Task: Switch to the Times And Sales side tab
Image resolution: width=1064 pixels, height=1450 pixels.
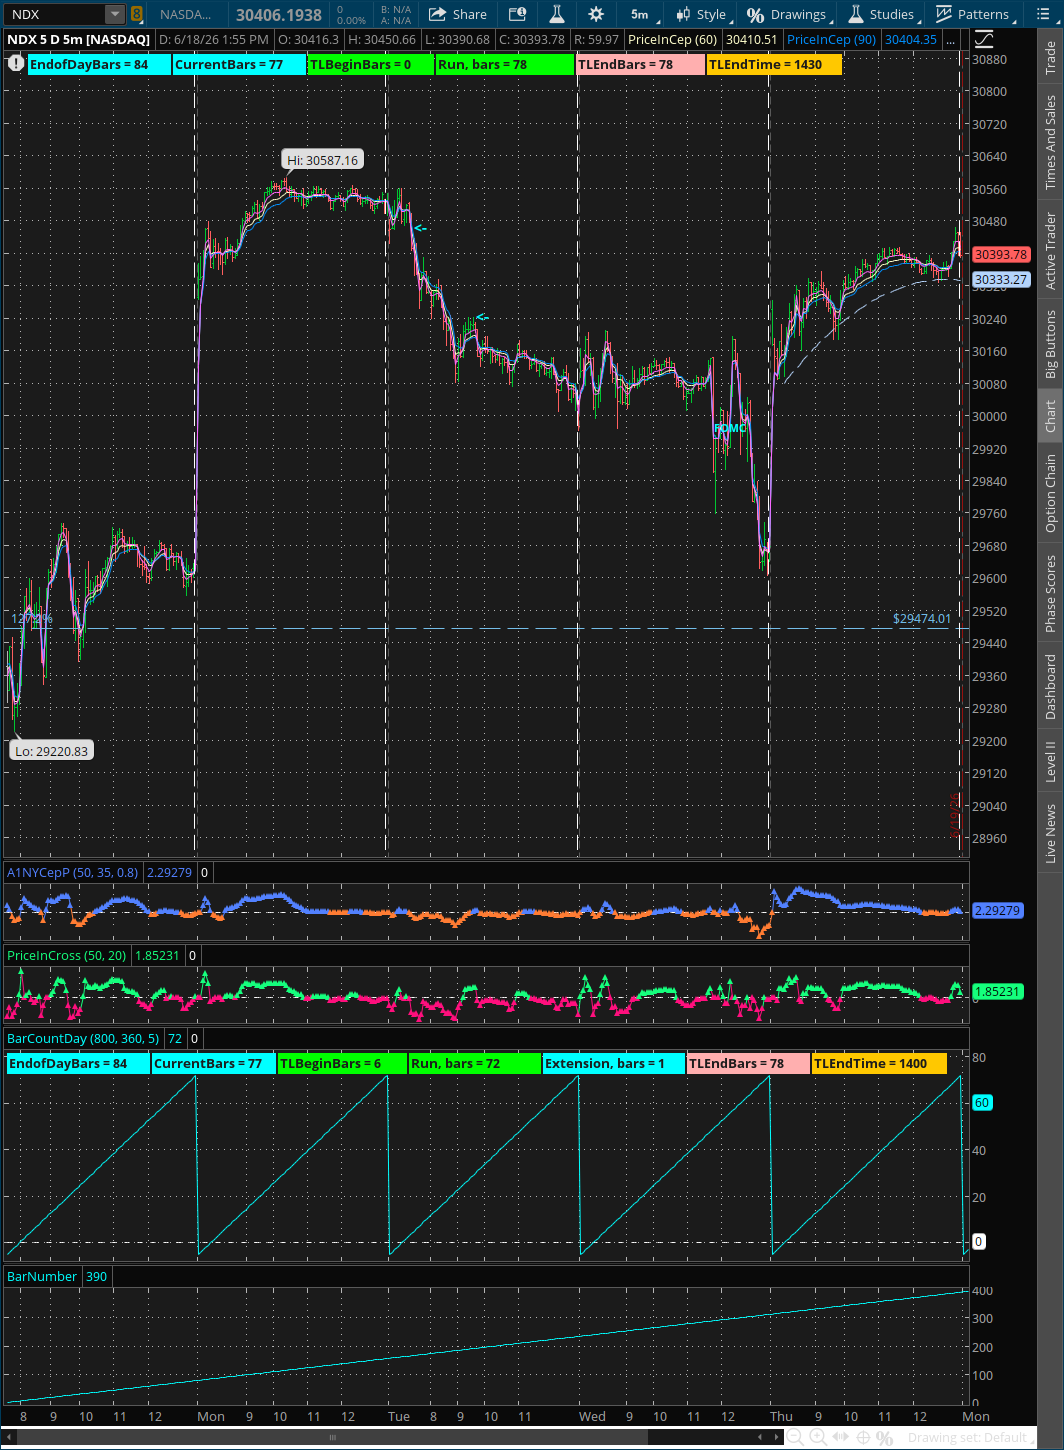Action: point(1050,142)
